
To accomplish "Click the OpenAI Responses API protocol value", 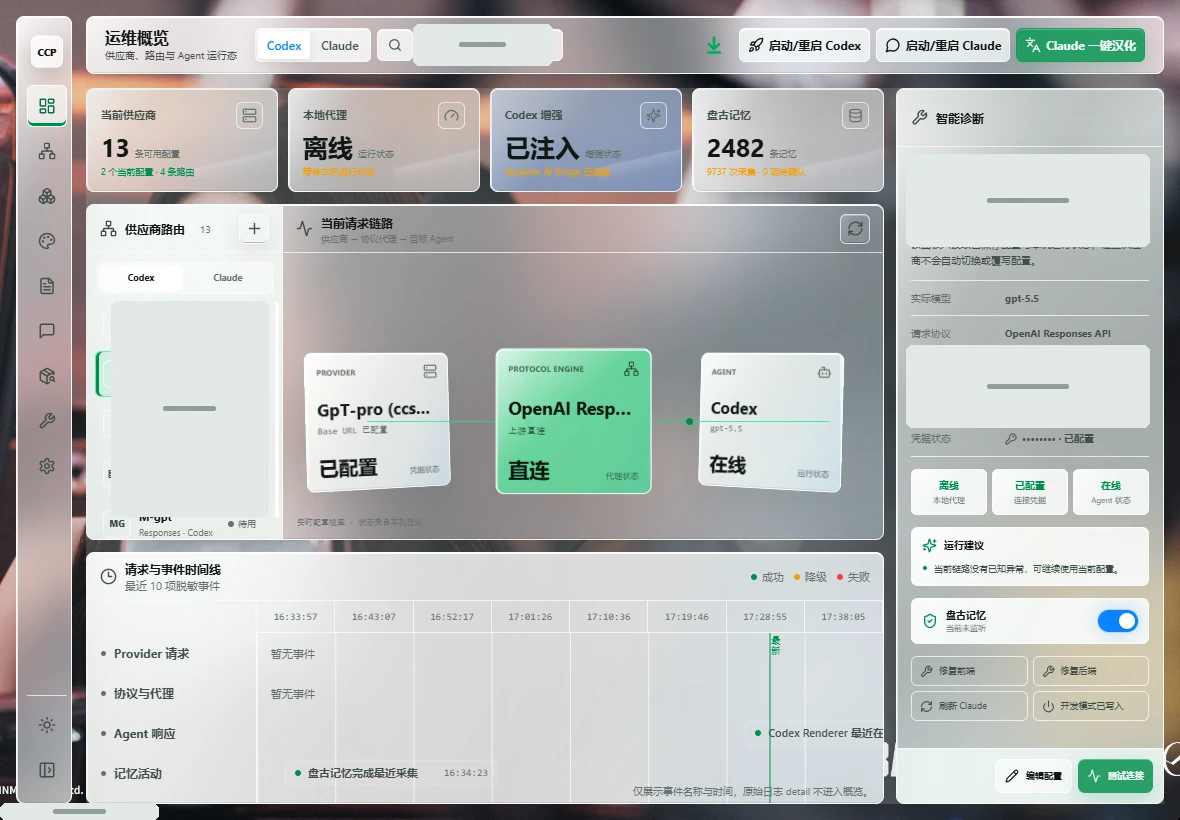I will tap(1057, 333).
